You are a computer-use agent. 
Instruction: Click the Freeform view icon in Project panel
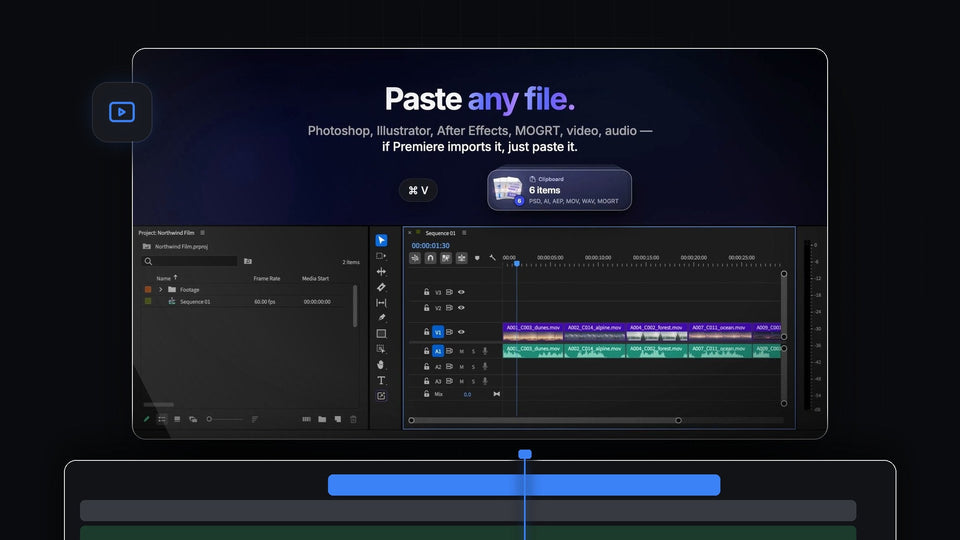click(193, 419)
